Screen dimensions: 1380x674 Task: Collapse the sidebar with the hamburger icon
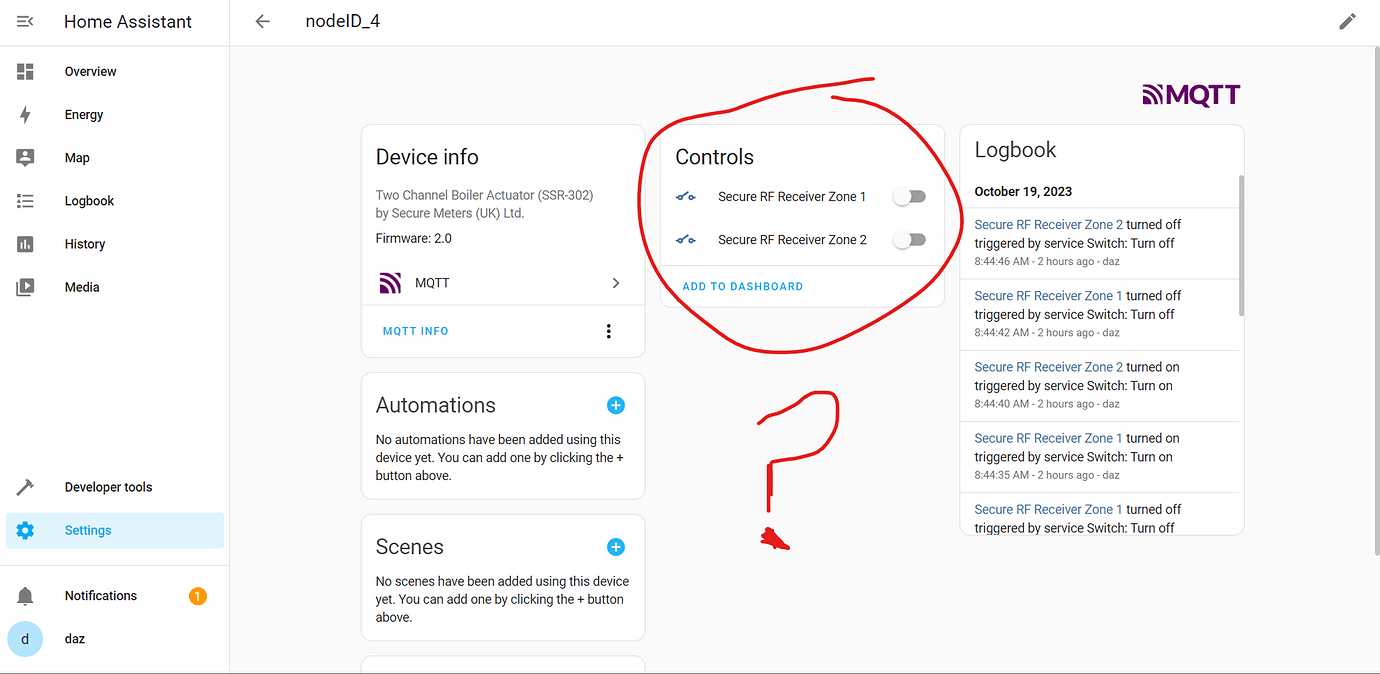25,20
